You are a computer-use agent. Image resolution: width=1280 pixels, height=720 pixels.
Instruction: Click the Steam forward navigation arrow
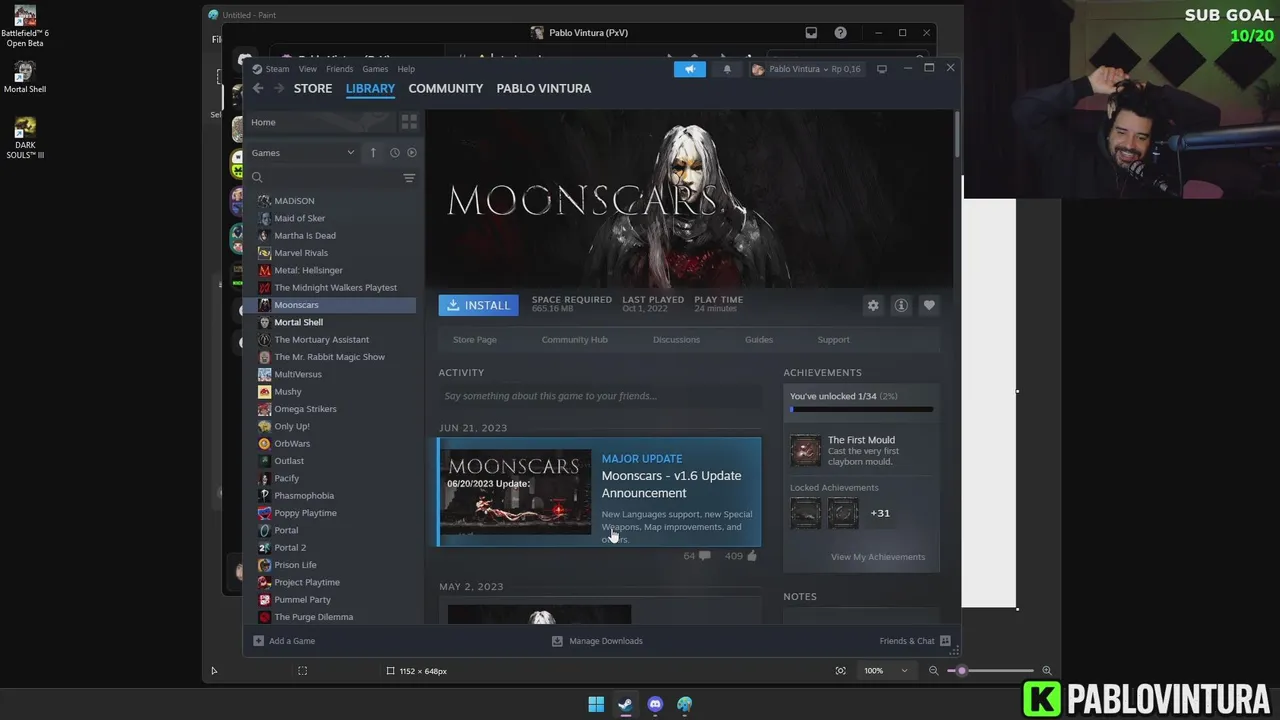pyautogui.click(x=279, y=88)
